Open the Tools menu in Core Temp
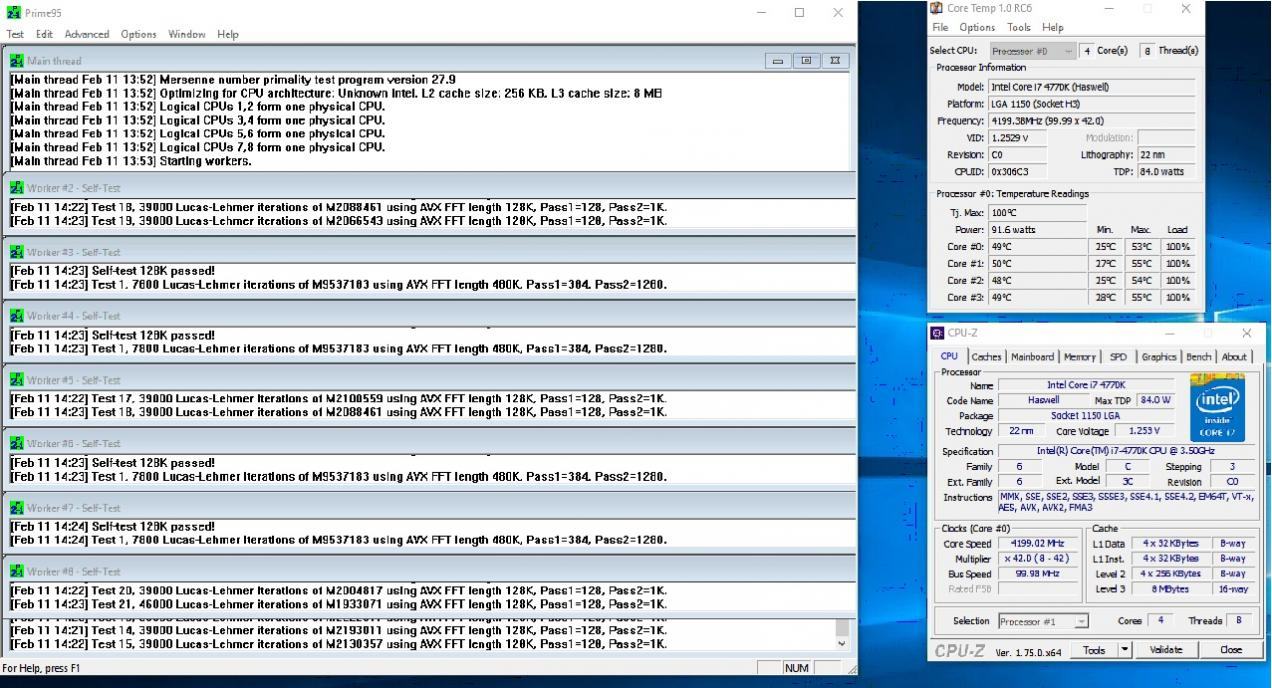1272x688 pixels. pos(1019,27)
